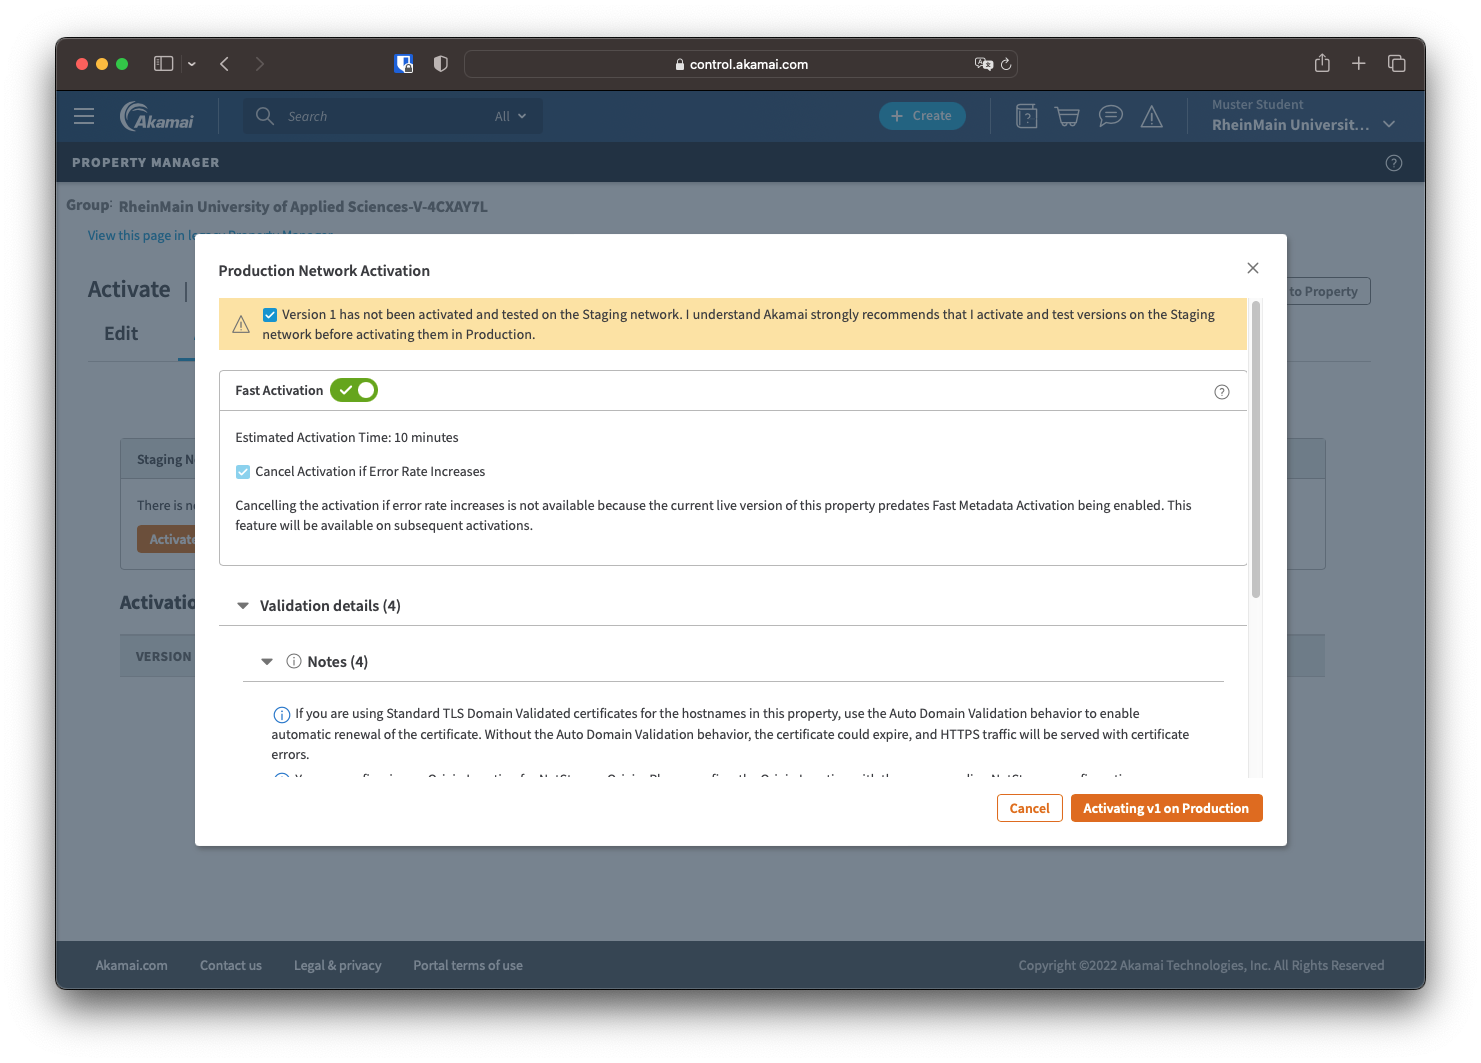Collapse the Validation details section

[x=243, y=606]
